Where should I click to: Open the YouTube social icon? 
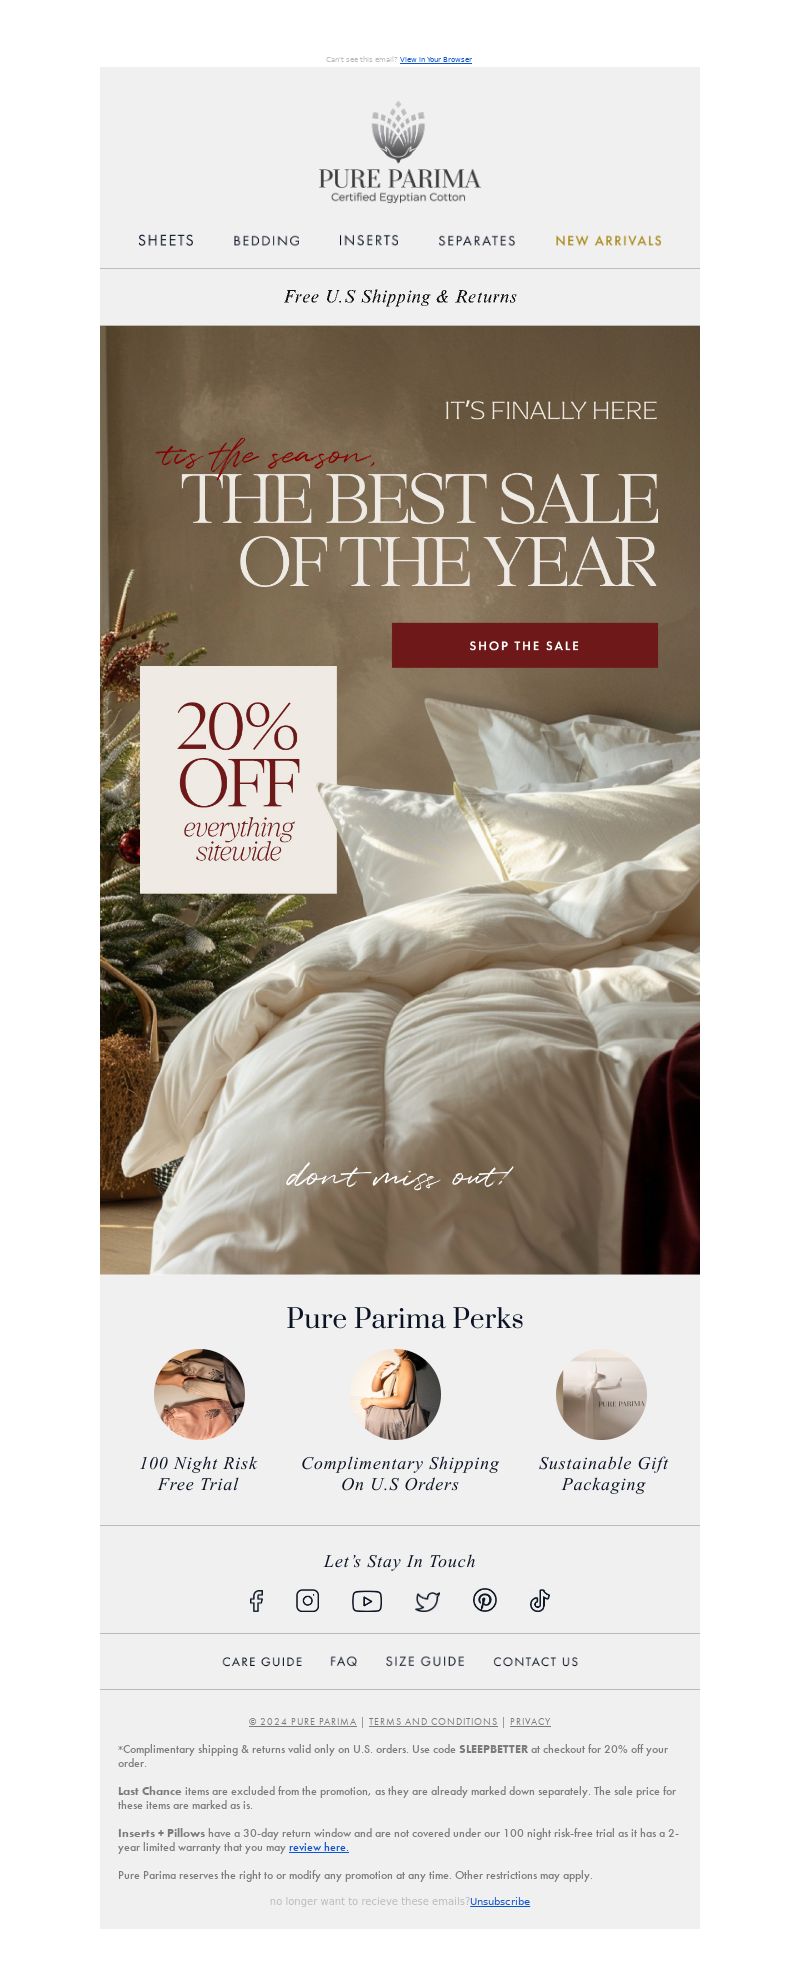coord(367,1601)
